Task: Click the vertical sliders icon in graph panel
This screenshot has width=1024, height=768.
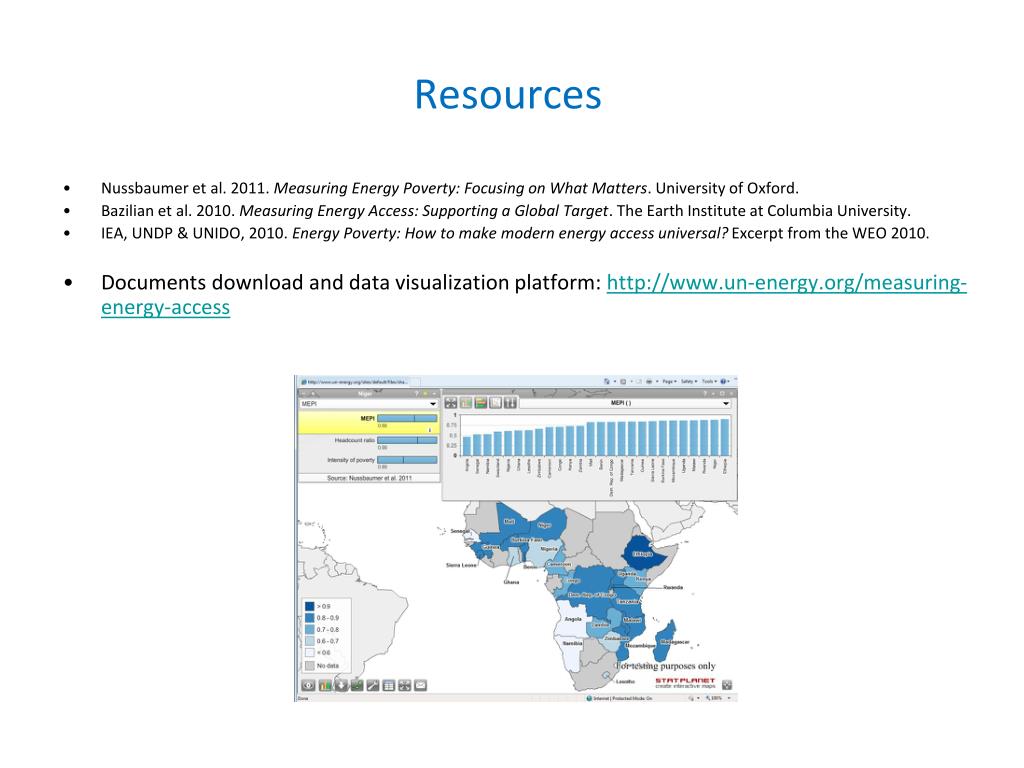Action: click(511, 403)
